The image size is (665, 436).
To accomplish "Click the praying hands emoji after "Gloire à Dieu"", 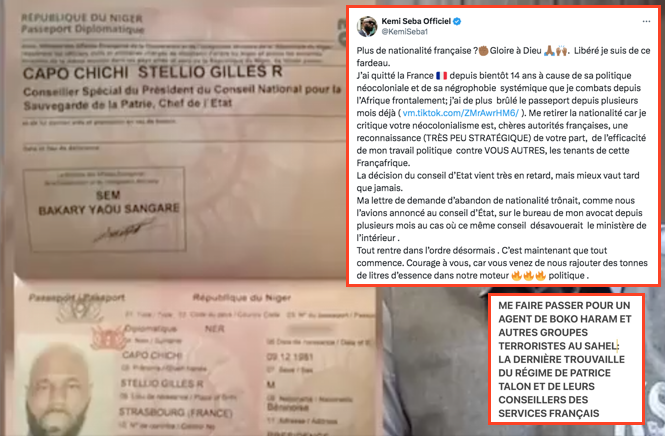I will tap(549, 51).
